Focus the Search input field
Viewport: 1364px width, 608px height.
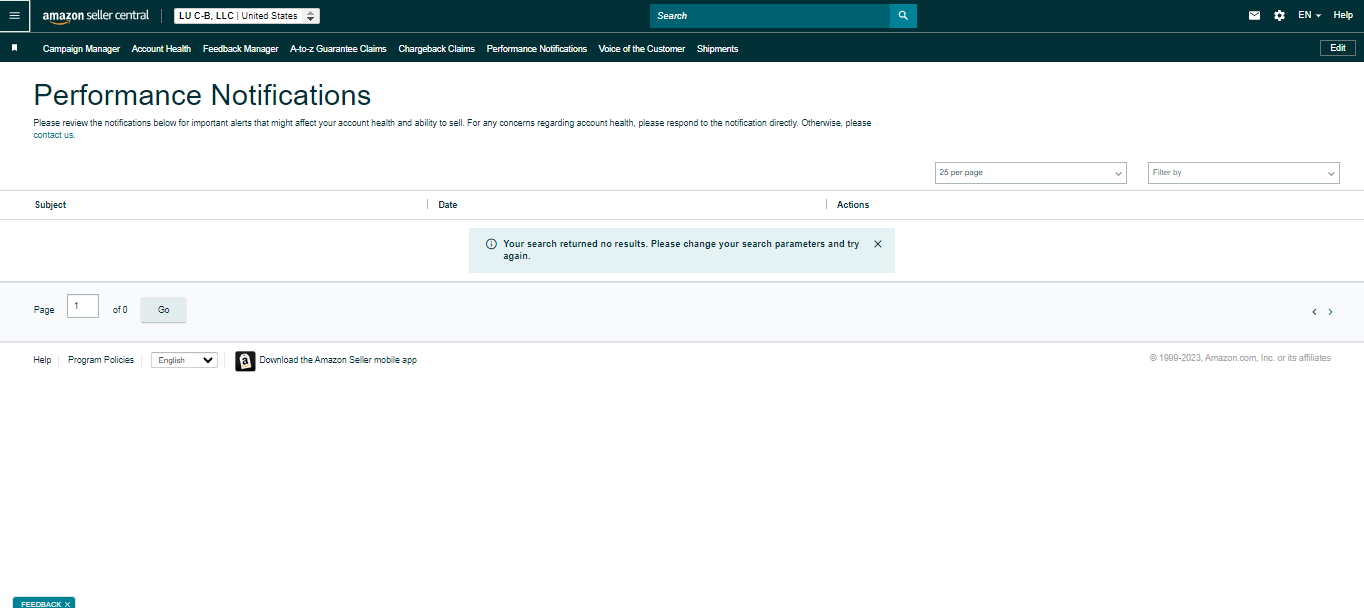coord(770,16)
